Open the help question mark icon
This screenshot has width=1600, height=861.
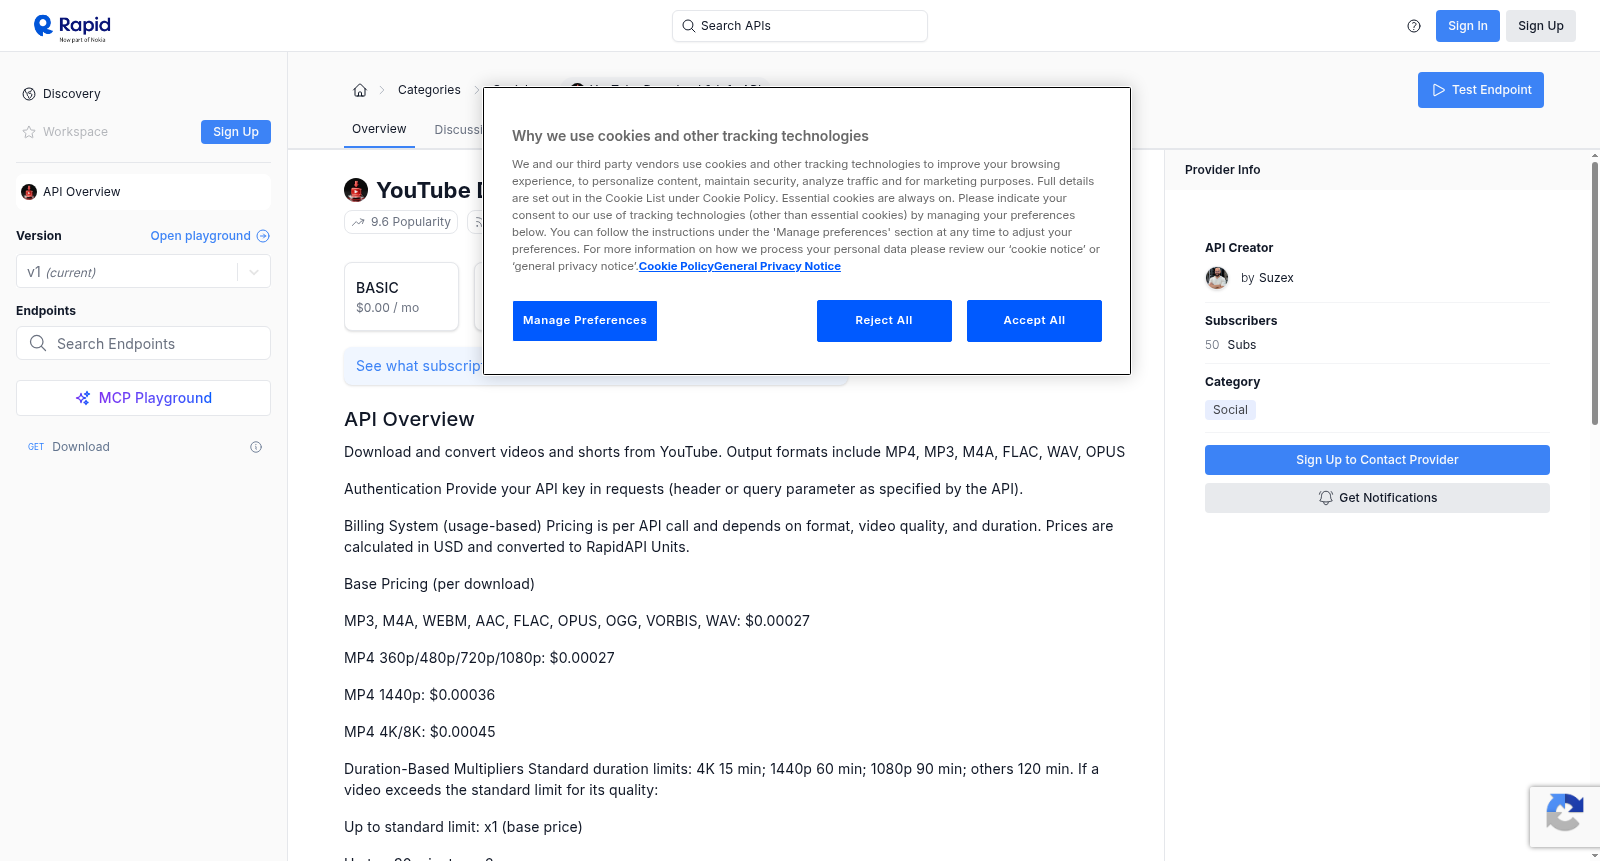coord(1414,26)
